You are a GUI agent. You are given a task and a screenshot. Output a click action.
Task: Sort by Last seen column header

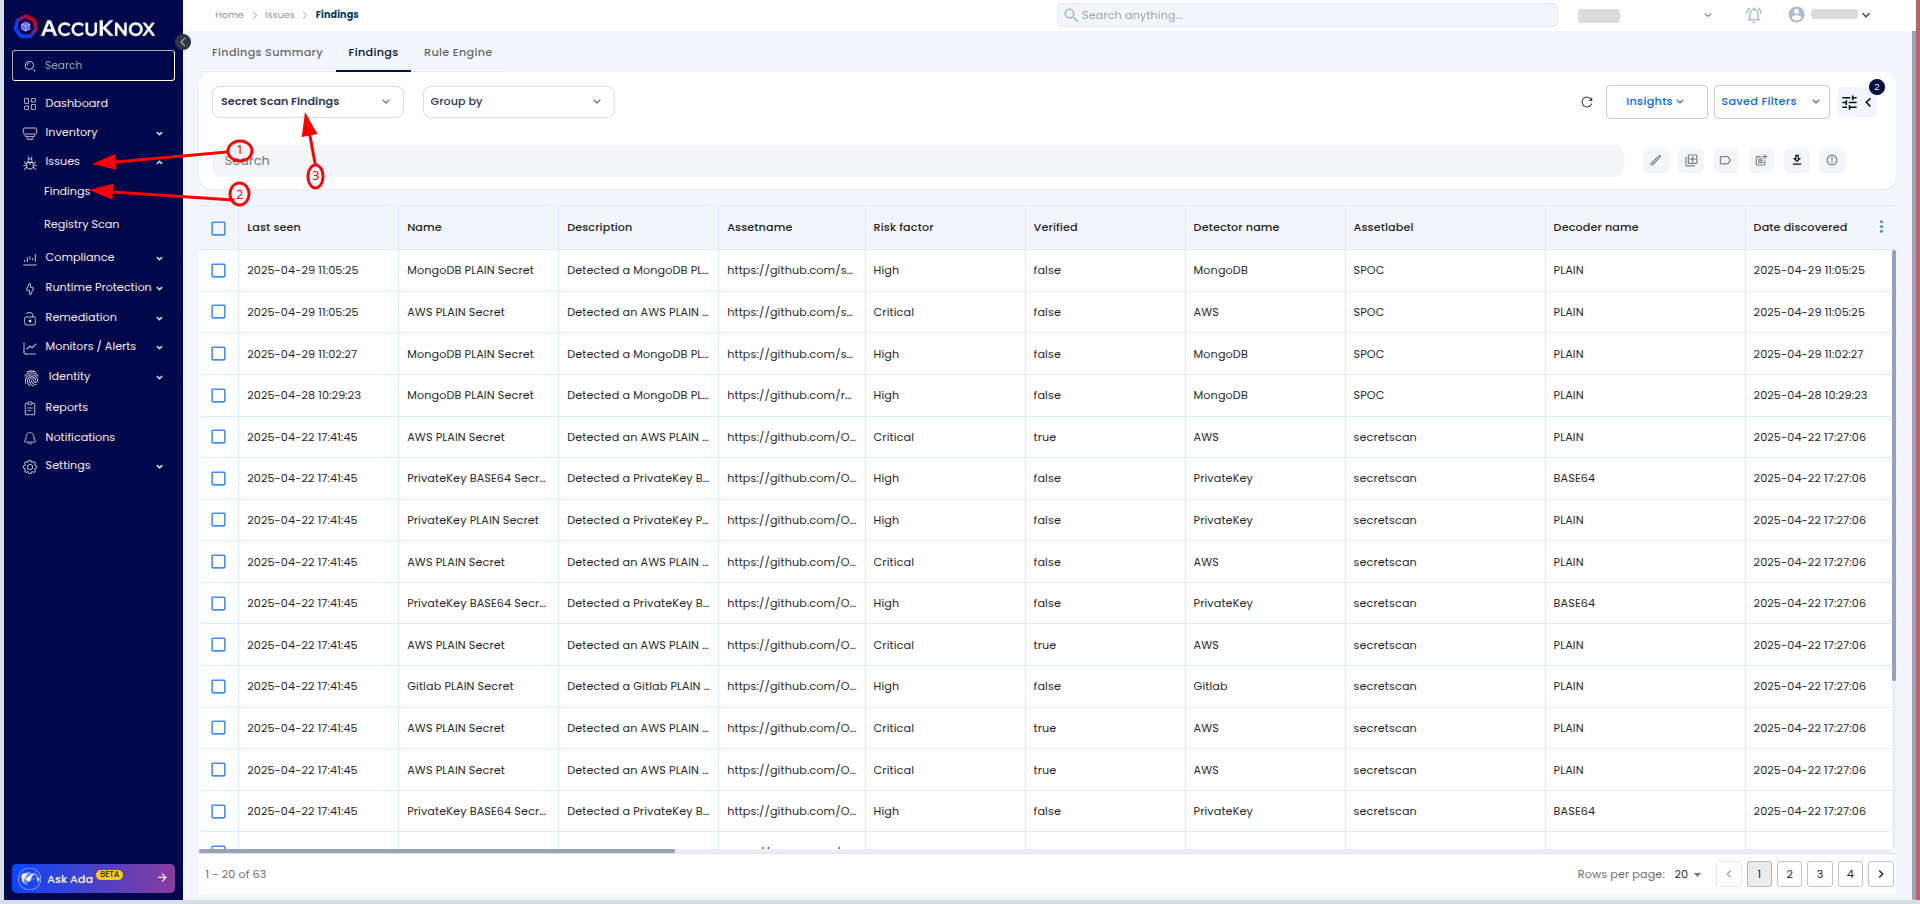pyautogui.click(x=273, y=228)
